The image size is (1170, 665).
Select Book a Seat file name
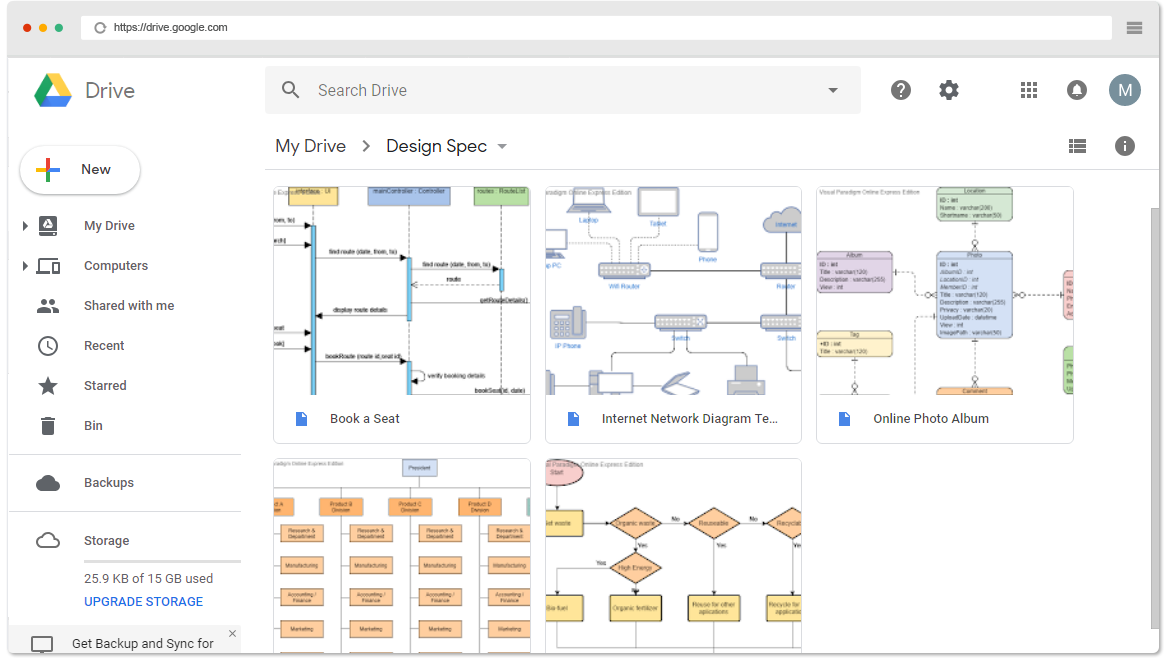[365, 419]
